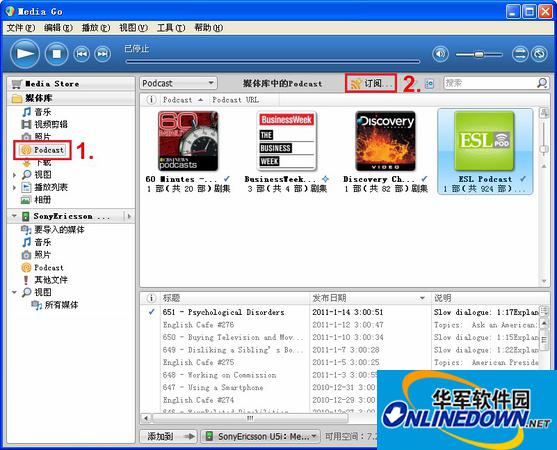Select 所有媒体 under device views
This screenshot has width=557, height=450.
[x=55, y=305]
